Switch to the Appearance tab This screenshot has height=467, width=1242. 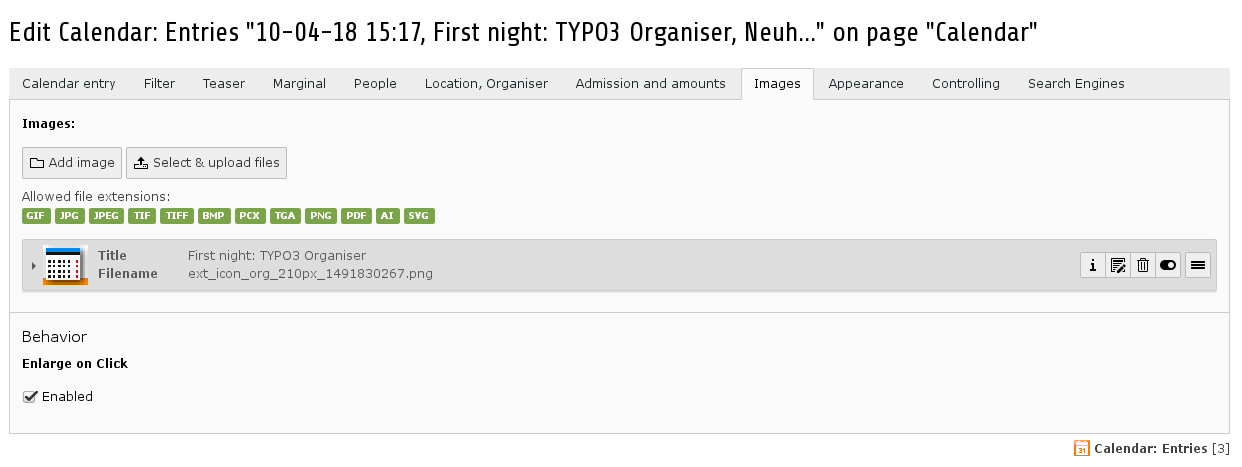866,84
